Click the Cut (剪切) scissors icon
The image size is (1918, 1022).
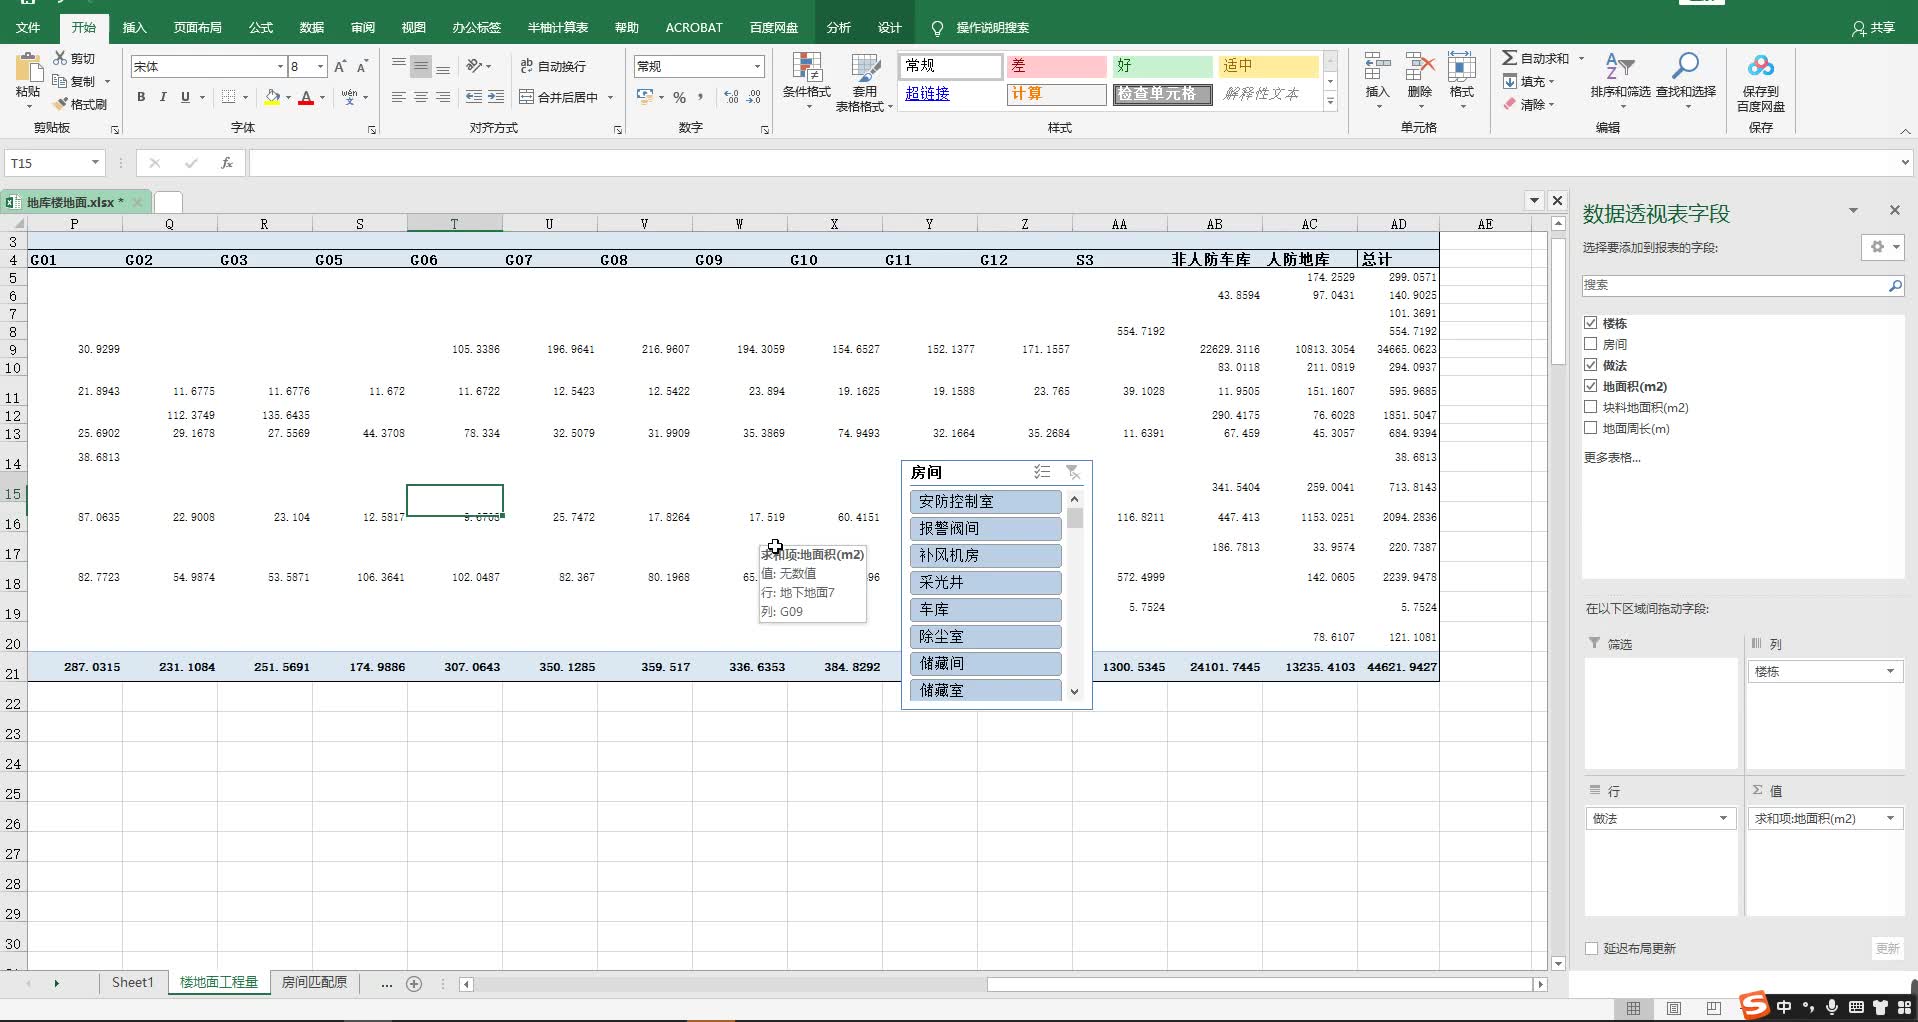tap(61, 58)
